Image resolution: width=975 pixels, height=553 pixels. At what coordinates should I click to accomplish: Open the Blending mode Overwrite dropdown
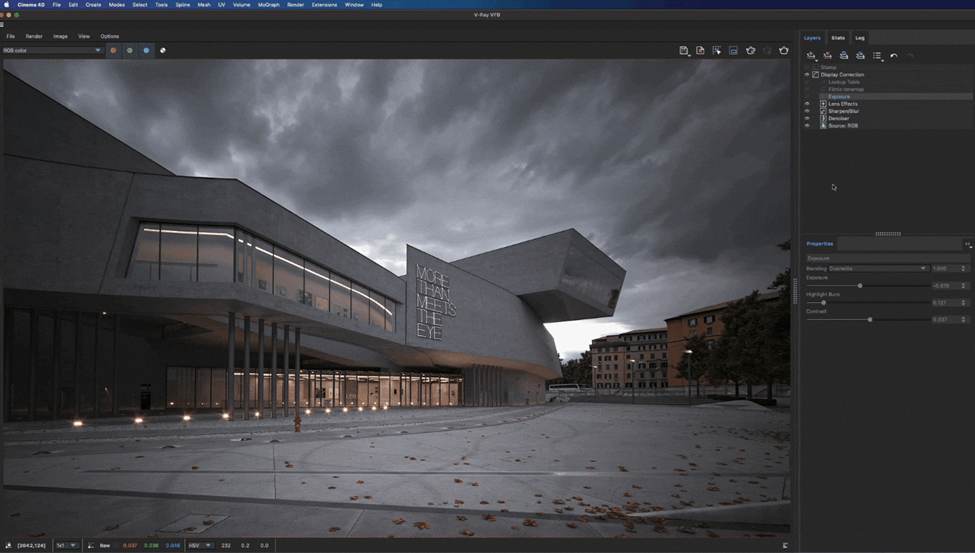point(877,269)
